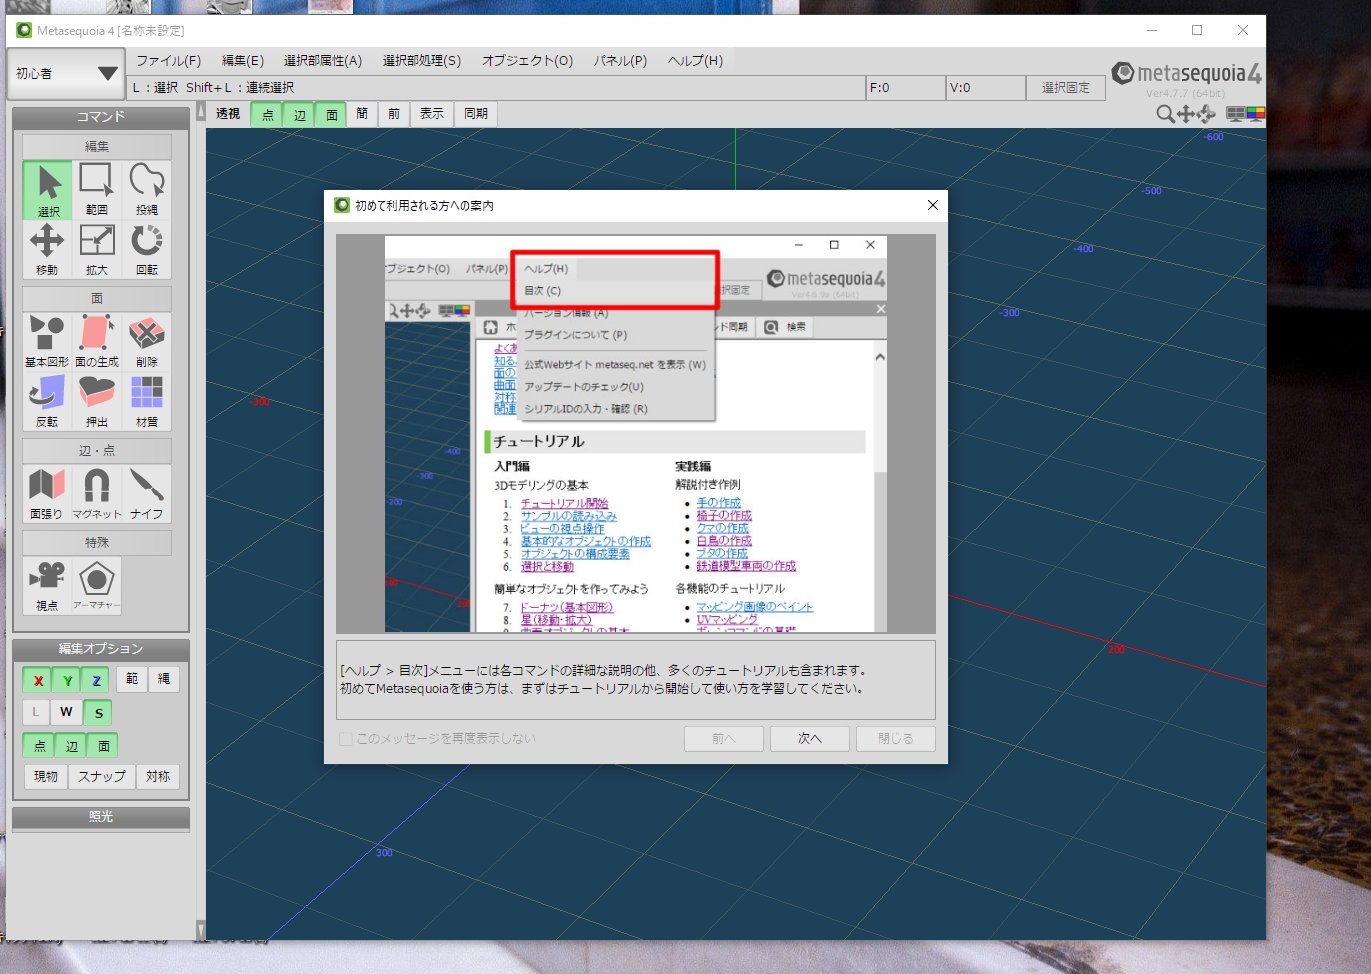This screenshot has width=1371, height=974.
Task: Click the magnifier zoom view icon
Action: [x=1165, y=114]
